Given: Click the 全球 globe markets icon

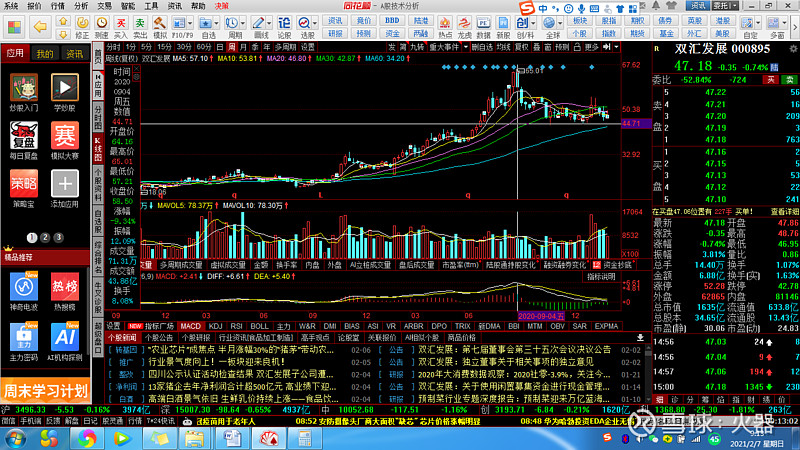Looking at the screenshot, I should coord(549,27).
